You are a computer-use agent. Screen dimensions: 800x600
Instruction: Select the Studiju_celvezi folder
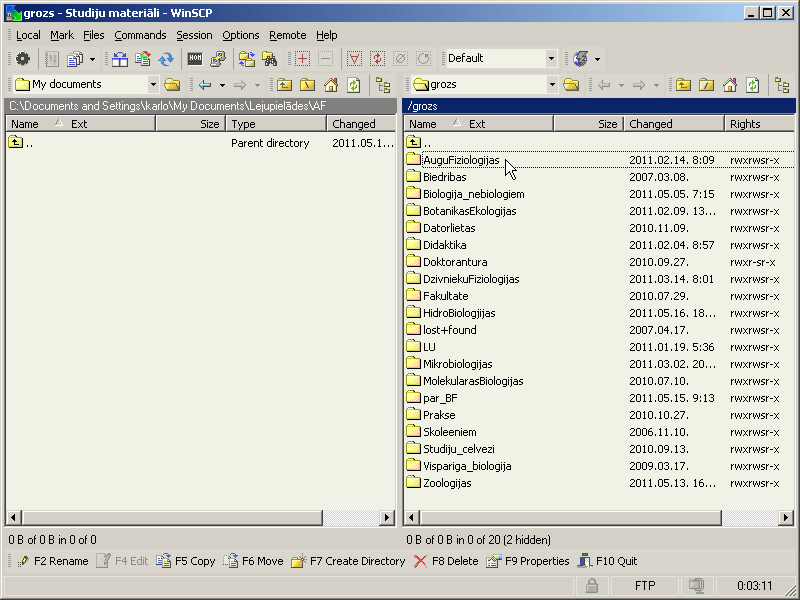pyautogui.click(x=459, y=449)
